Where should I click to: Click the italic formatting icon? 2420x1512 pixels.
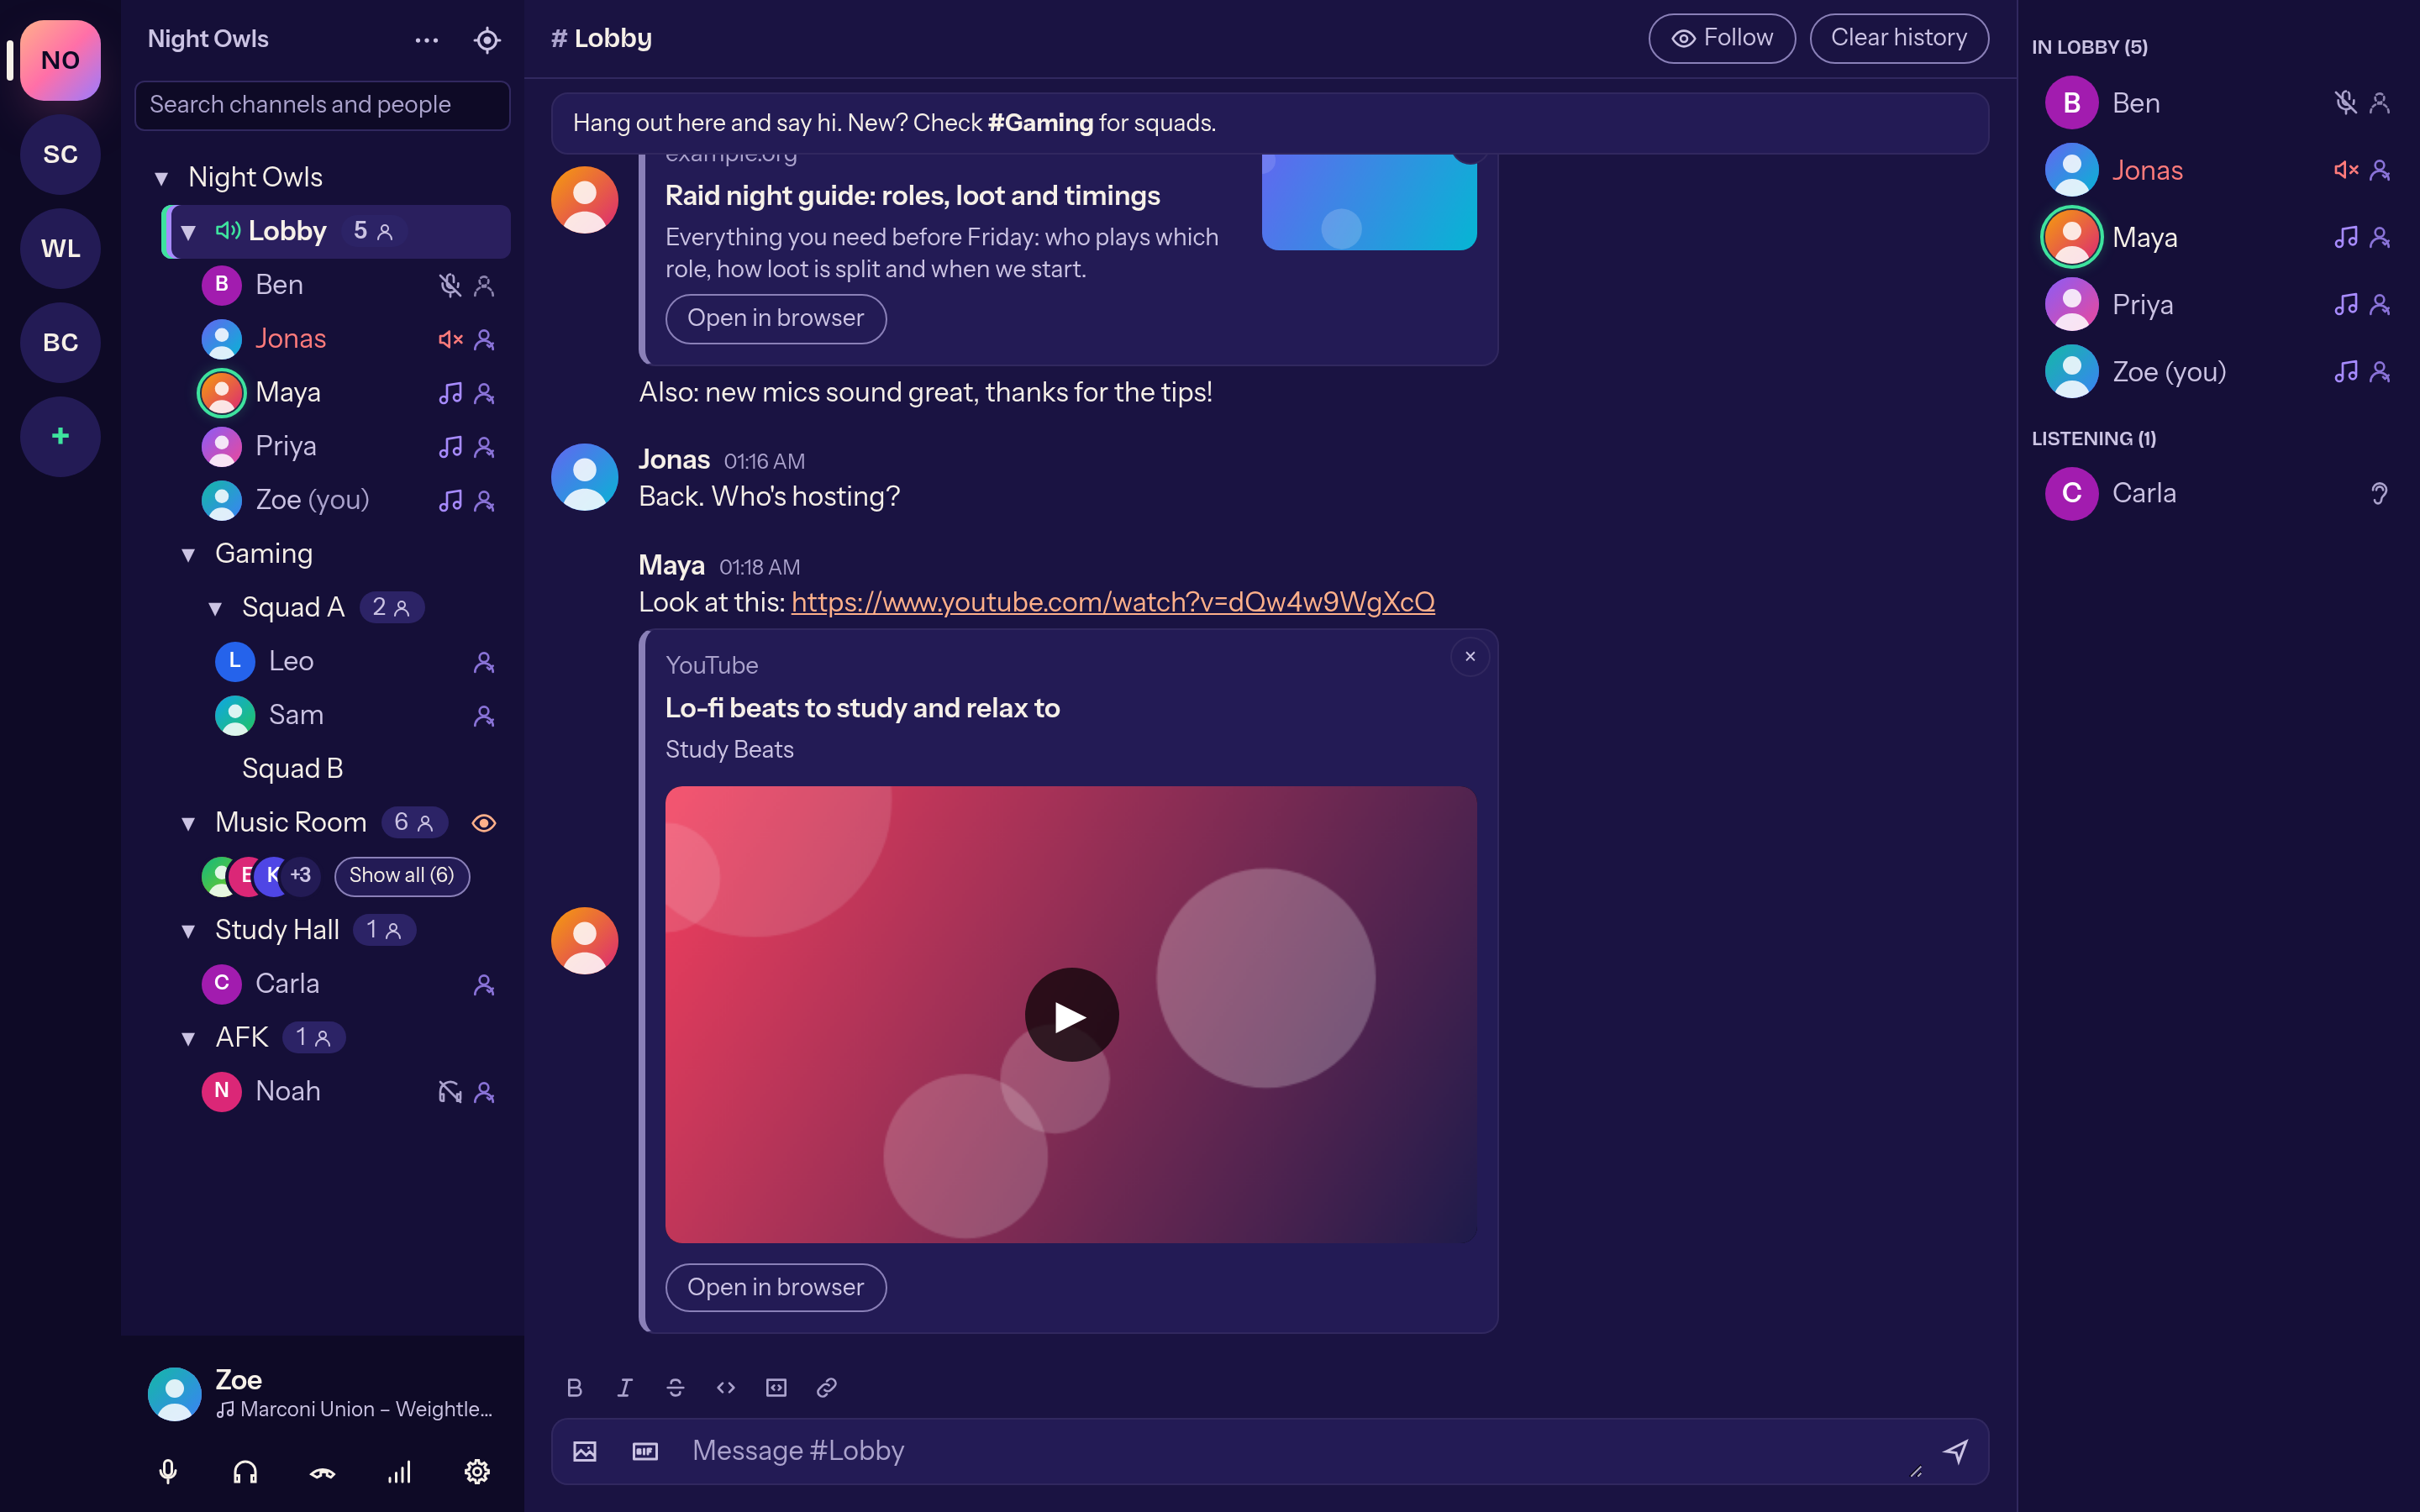(625, 1387)
